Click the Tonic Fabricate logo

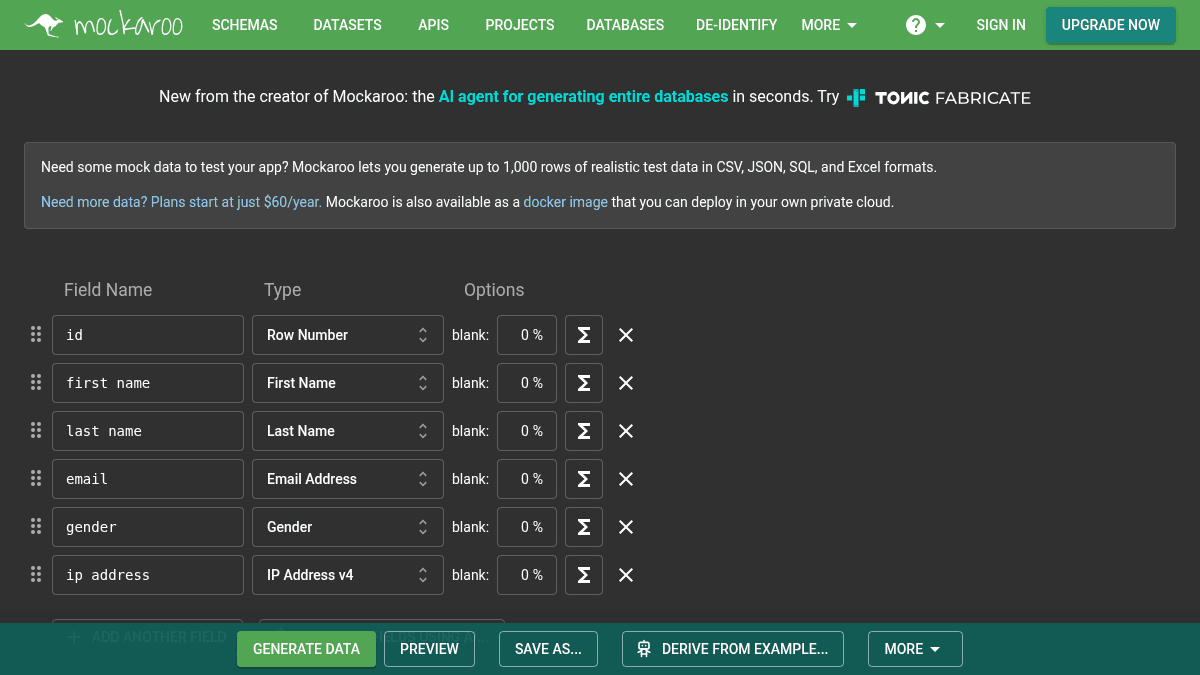tap(939, 97)
